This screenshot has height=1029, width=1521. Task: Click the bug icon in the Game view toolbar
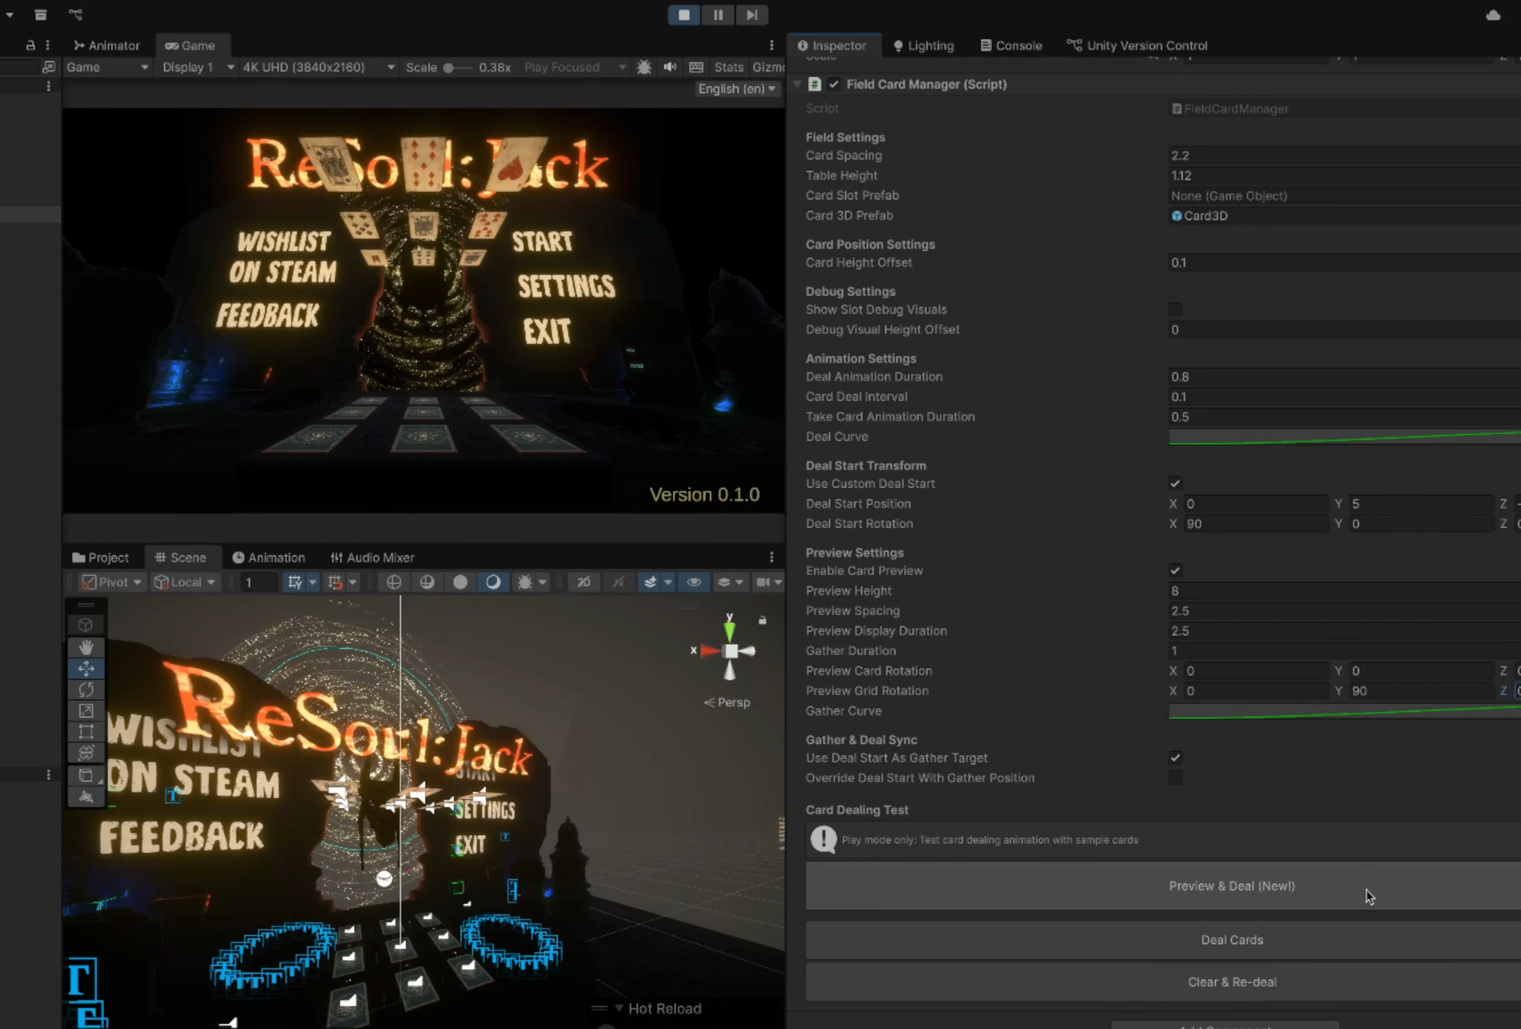pyautogui.click(x=644, y=67)
